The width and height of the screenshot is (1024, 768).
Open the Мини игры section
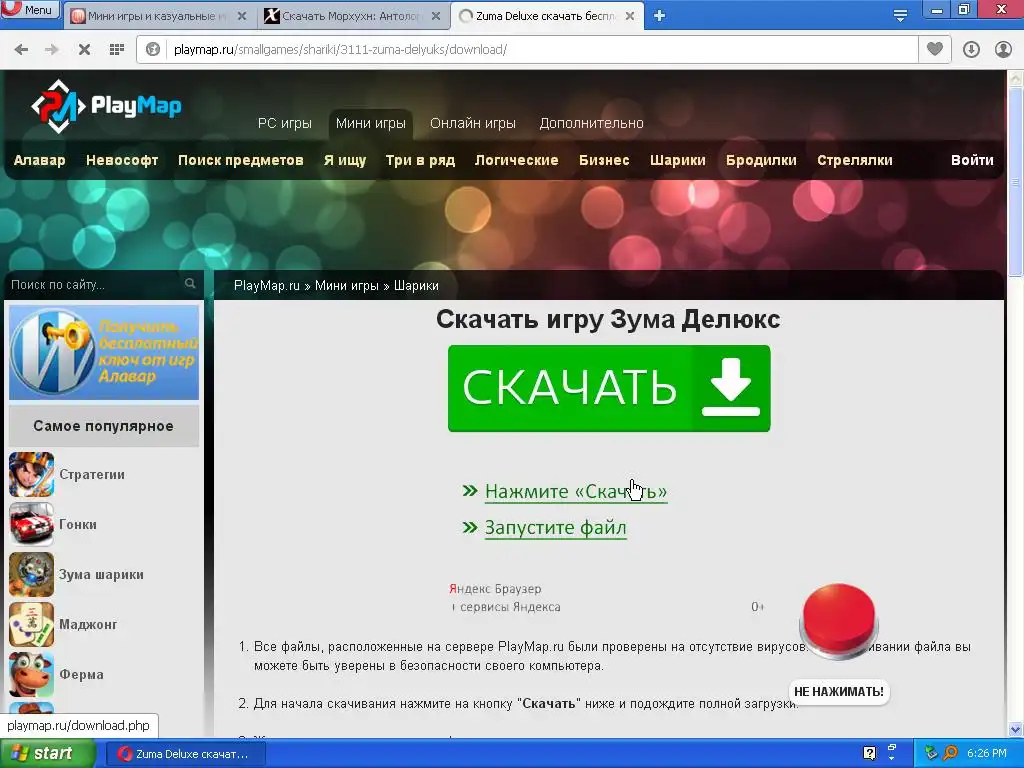[x=370, y=123]
